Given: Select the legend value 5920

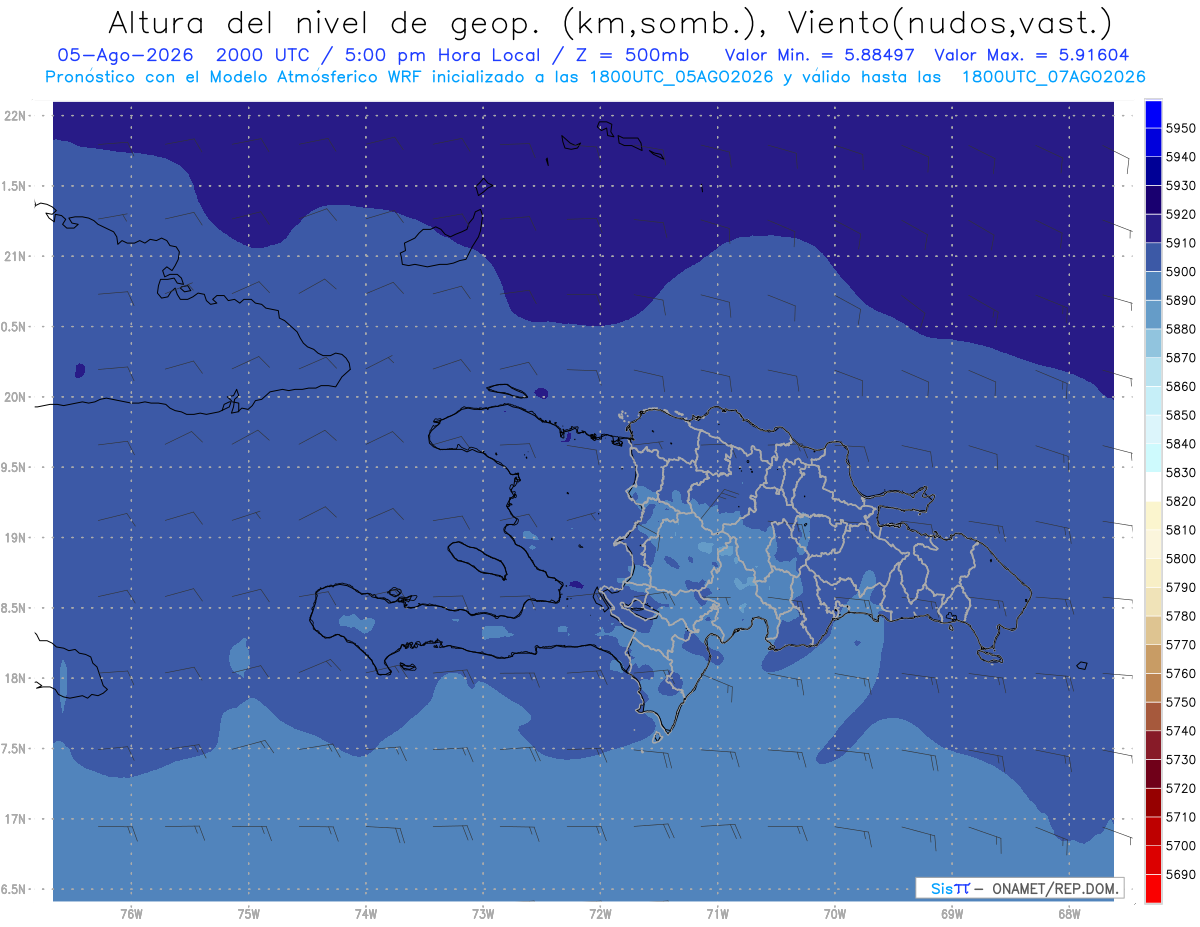Looking at the screenshot, I should coord(1180,214).
